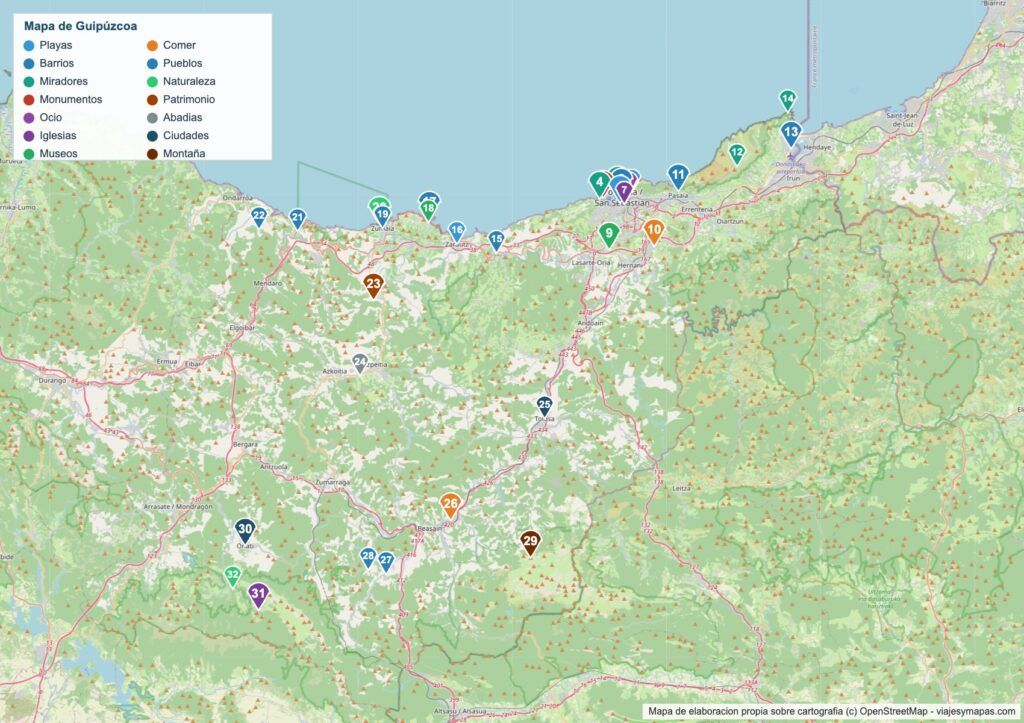
Task: Click blue marker number 19 at Zumaia
Action: coord(382,216)
